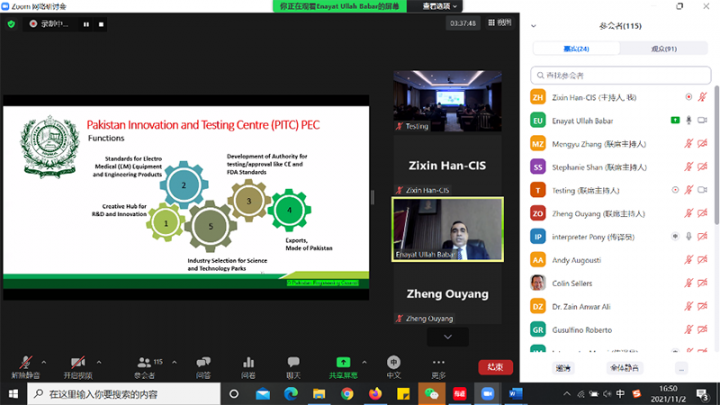Select Andy Augousti in participant list
The height and width of the screenshot is (405, 720).
click(619, 260)
